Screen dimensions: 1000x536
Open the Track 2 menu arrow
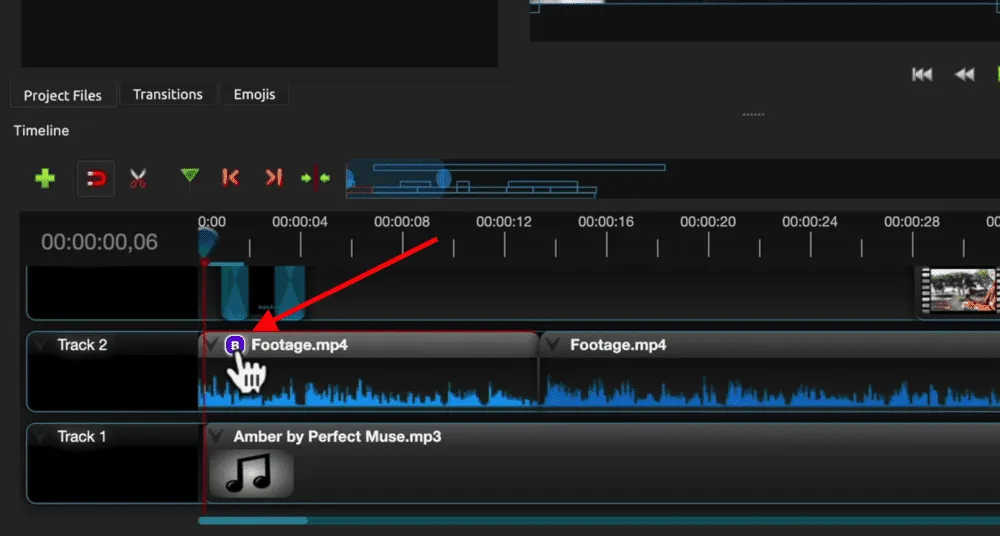[40, 345]
